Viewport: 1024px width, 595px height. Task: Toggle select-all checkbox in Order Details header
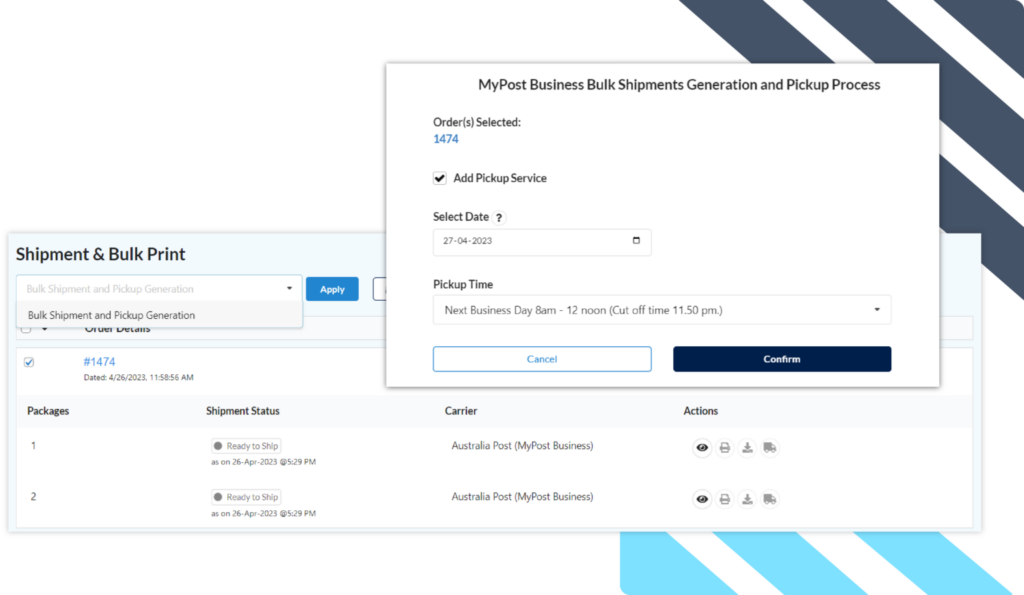point(26,329)
